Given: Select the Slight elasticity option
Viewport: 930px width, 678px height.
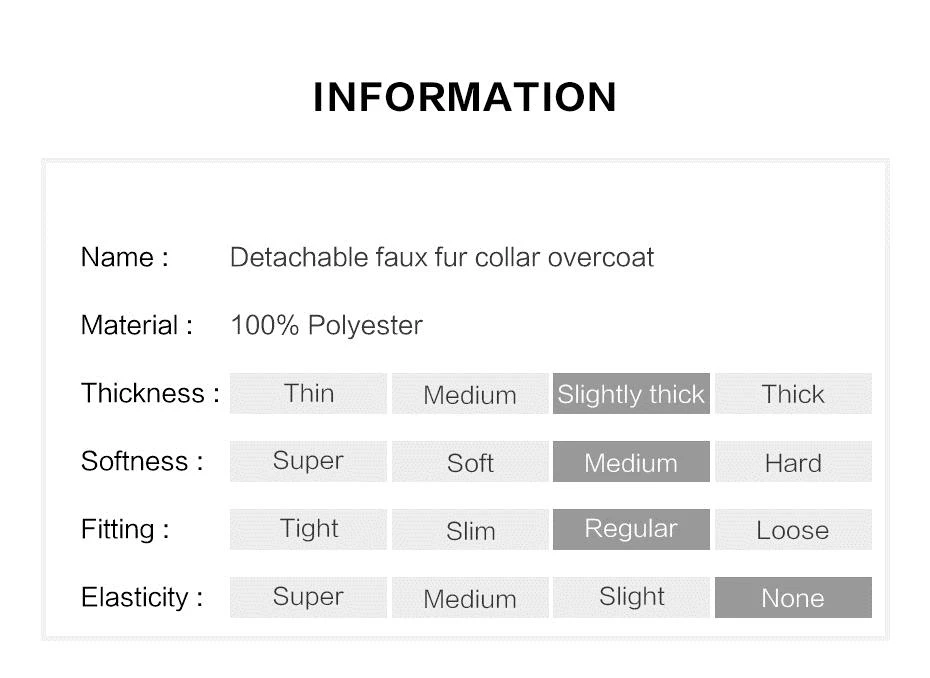Looking at the screenshot, I should (x=631, y=597).
